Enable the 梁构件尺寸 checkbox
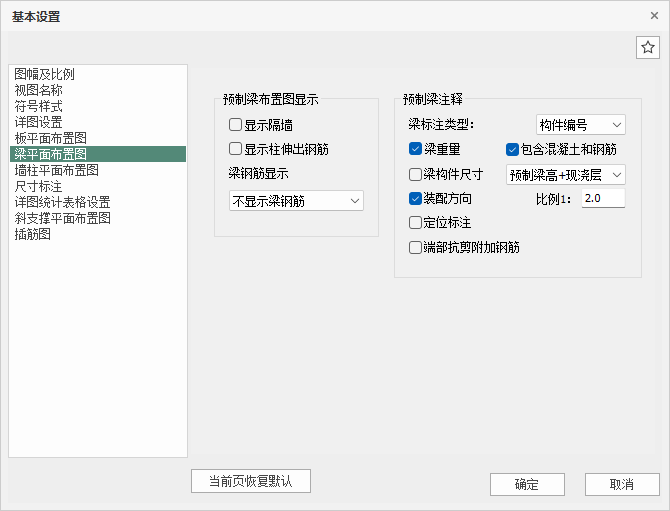 (x=416, y=174)
